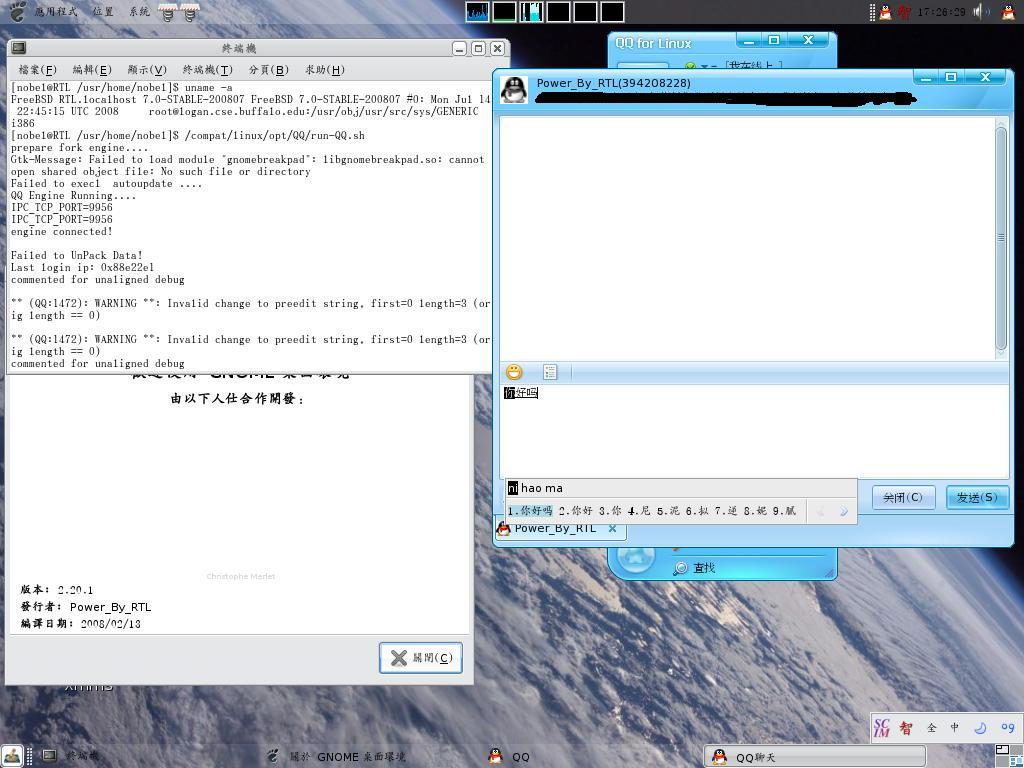Click terminal window menu icon in title bar
This screenshot has height=768, width=1024.
click(x=19, y=48)
